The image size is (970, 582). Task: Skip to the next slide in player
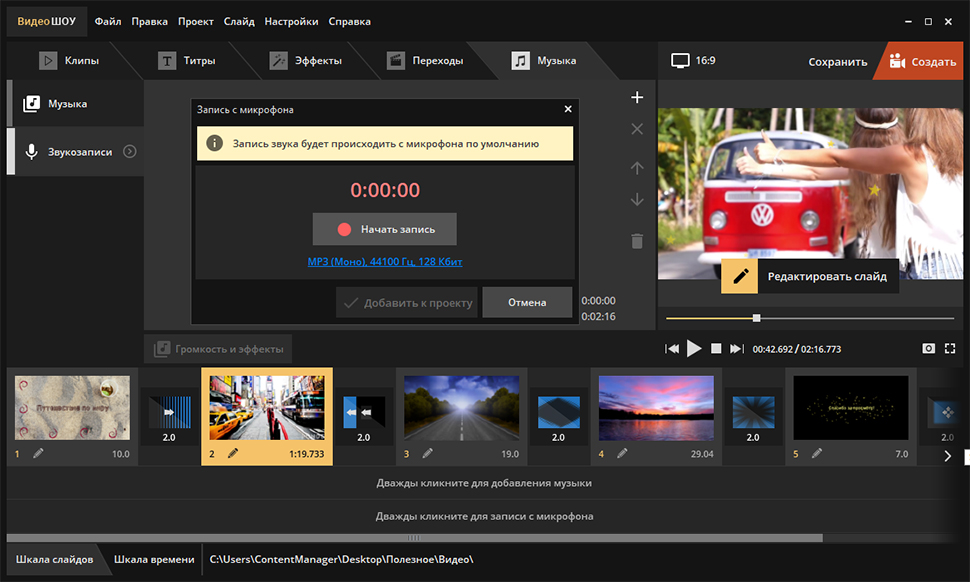(736, 348)
